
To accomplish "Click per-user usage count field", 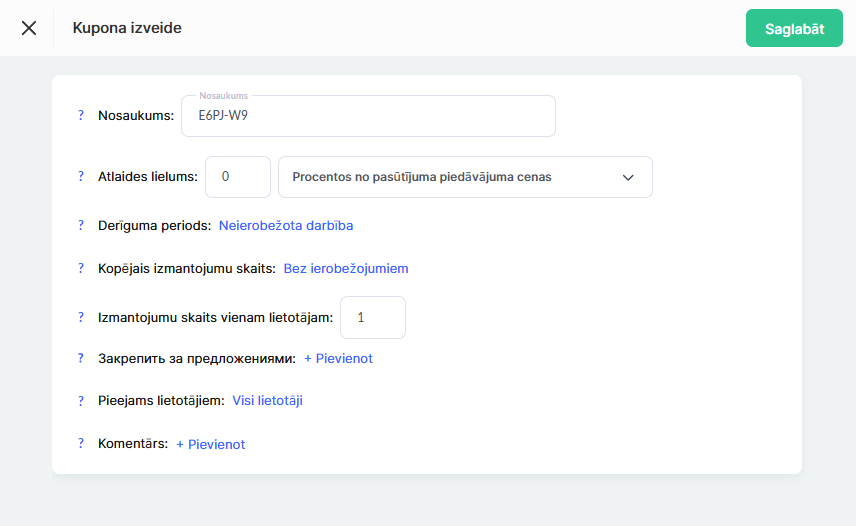I will coord(373,317).
